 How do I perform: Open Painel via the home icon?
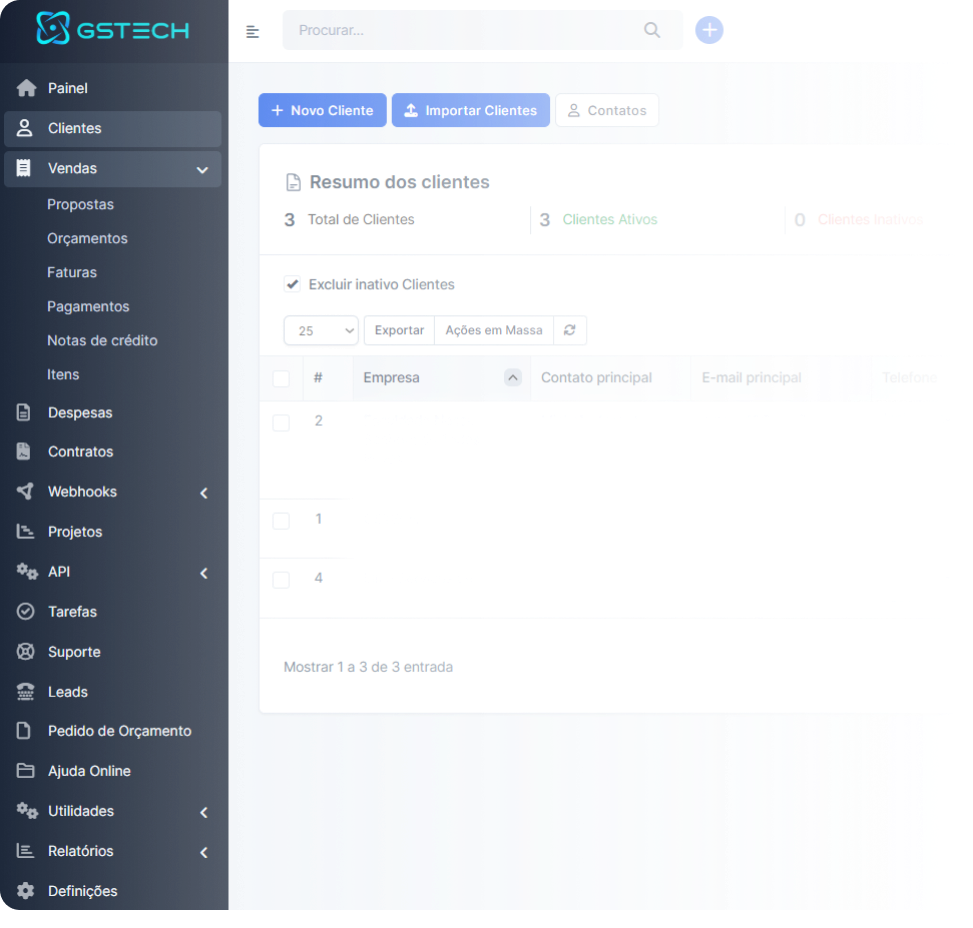(x=27, y=89)
